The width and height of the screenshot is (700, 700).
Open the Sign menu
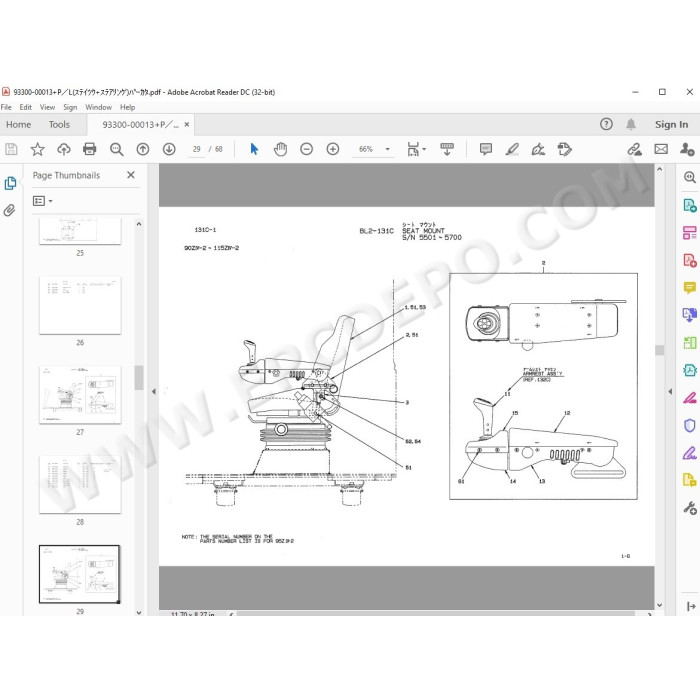70,107
